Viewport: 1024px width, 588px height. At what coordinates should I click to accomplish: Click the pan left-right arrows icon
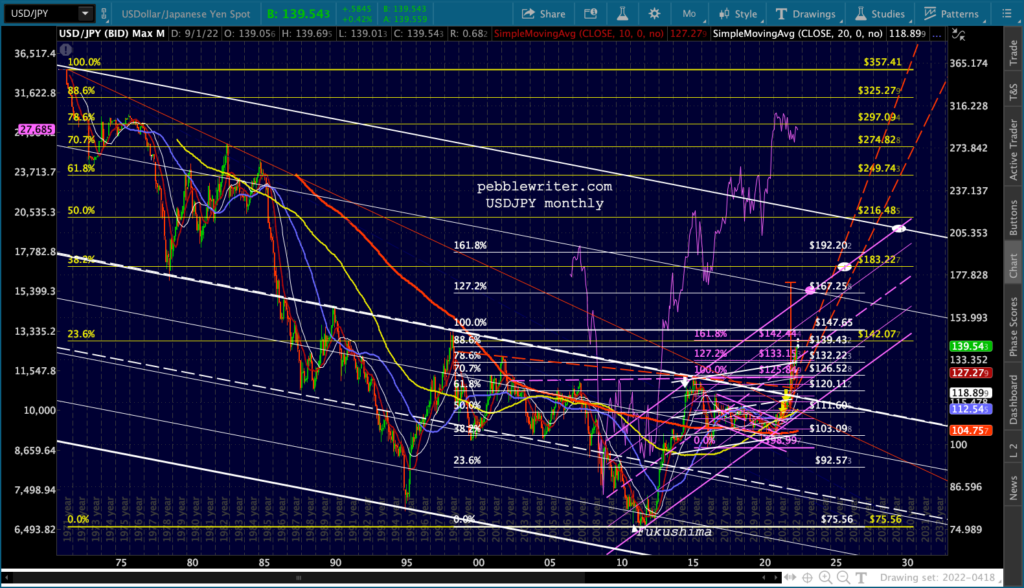pos(790,578)
